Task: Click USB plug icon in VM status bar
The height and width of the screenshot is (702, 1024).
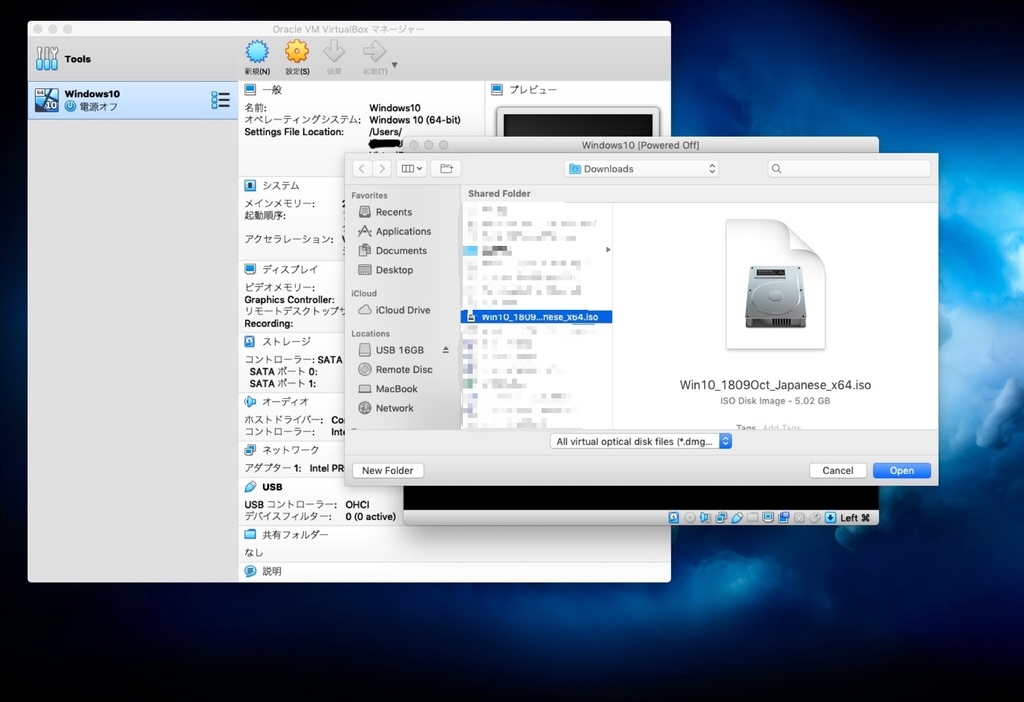Action: 737,517
